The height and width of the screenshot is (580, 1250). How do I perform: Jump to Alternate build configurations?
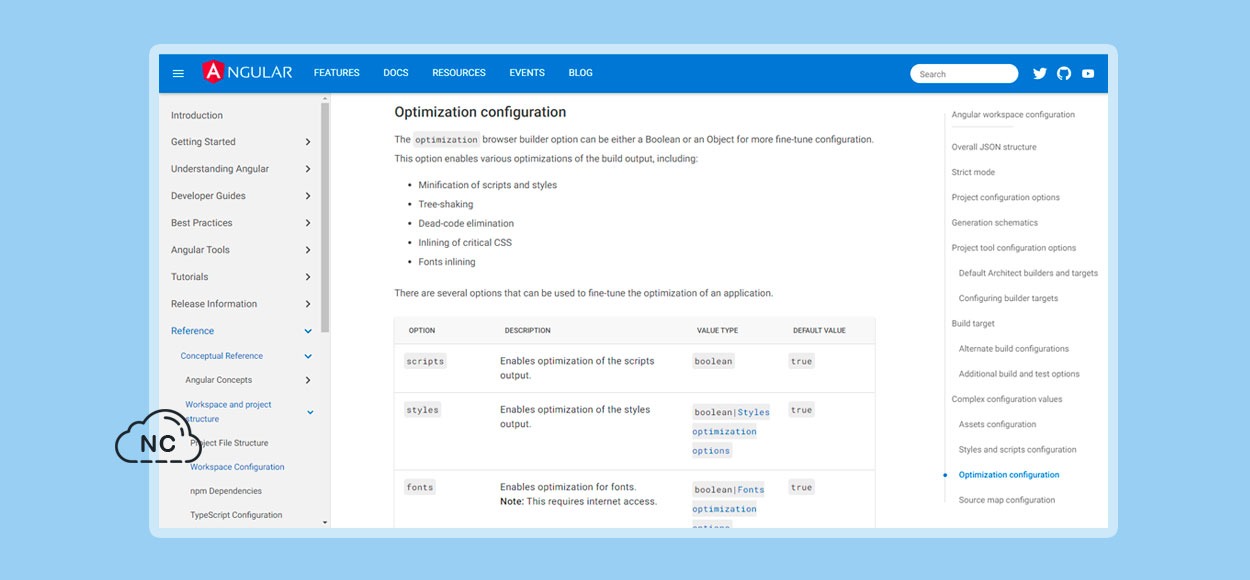click(1014, 349)
